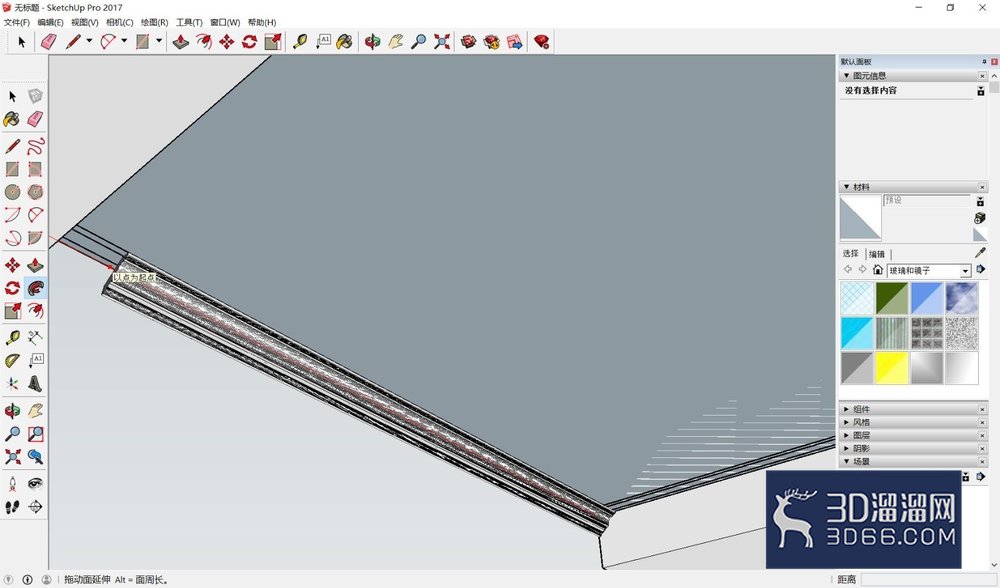Activate the Dimension tool
Screen dimensions: 1000x588
(35, 338)
